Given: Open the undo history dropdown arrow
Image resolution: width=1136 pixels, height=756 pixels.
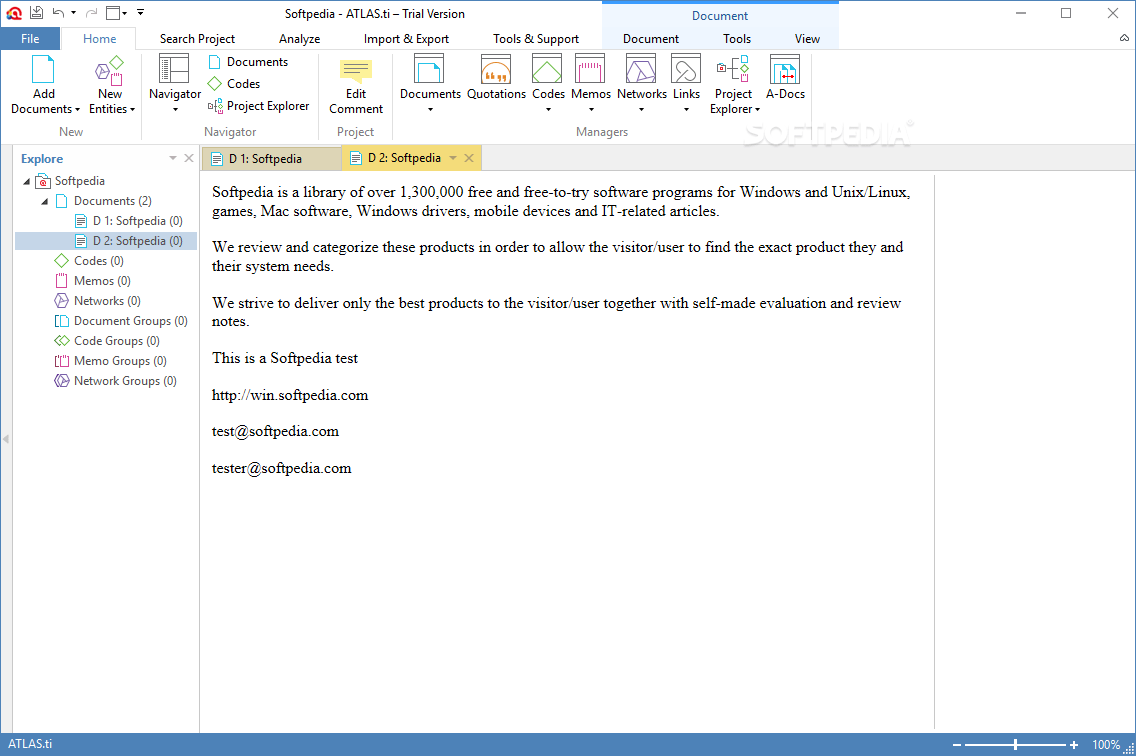Looking at the screenshot, I should coord(73,13).
